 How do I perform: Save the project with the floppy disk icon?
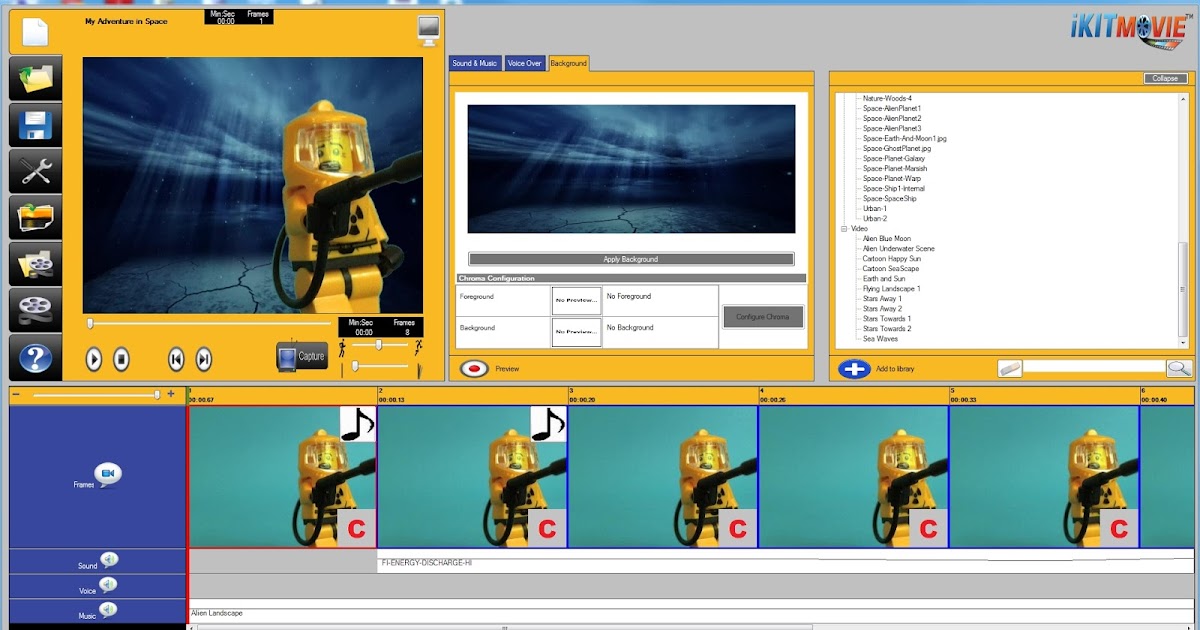coord(36,125)
